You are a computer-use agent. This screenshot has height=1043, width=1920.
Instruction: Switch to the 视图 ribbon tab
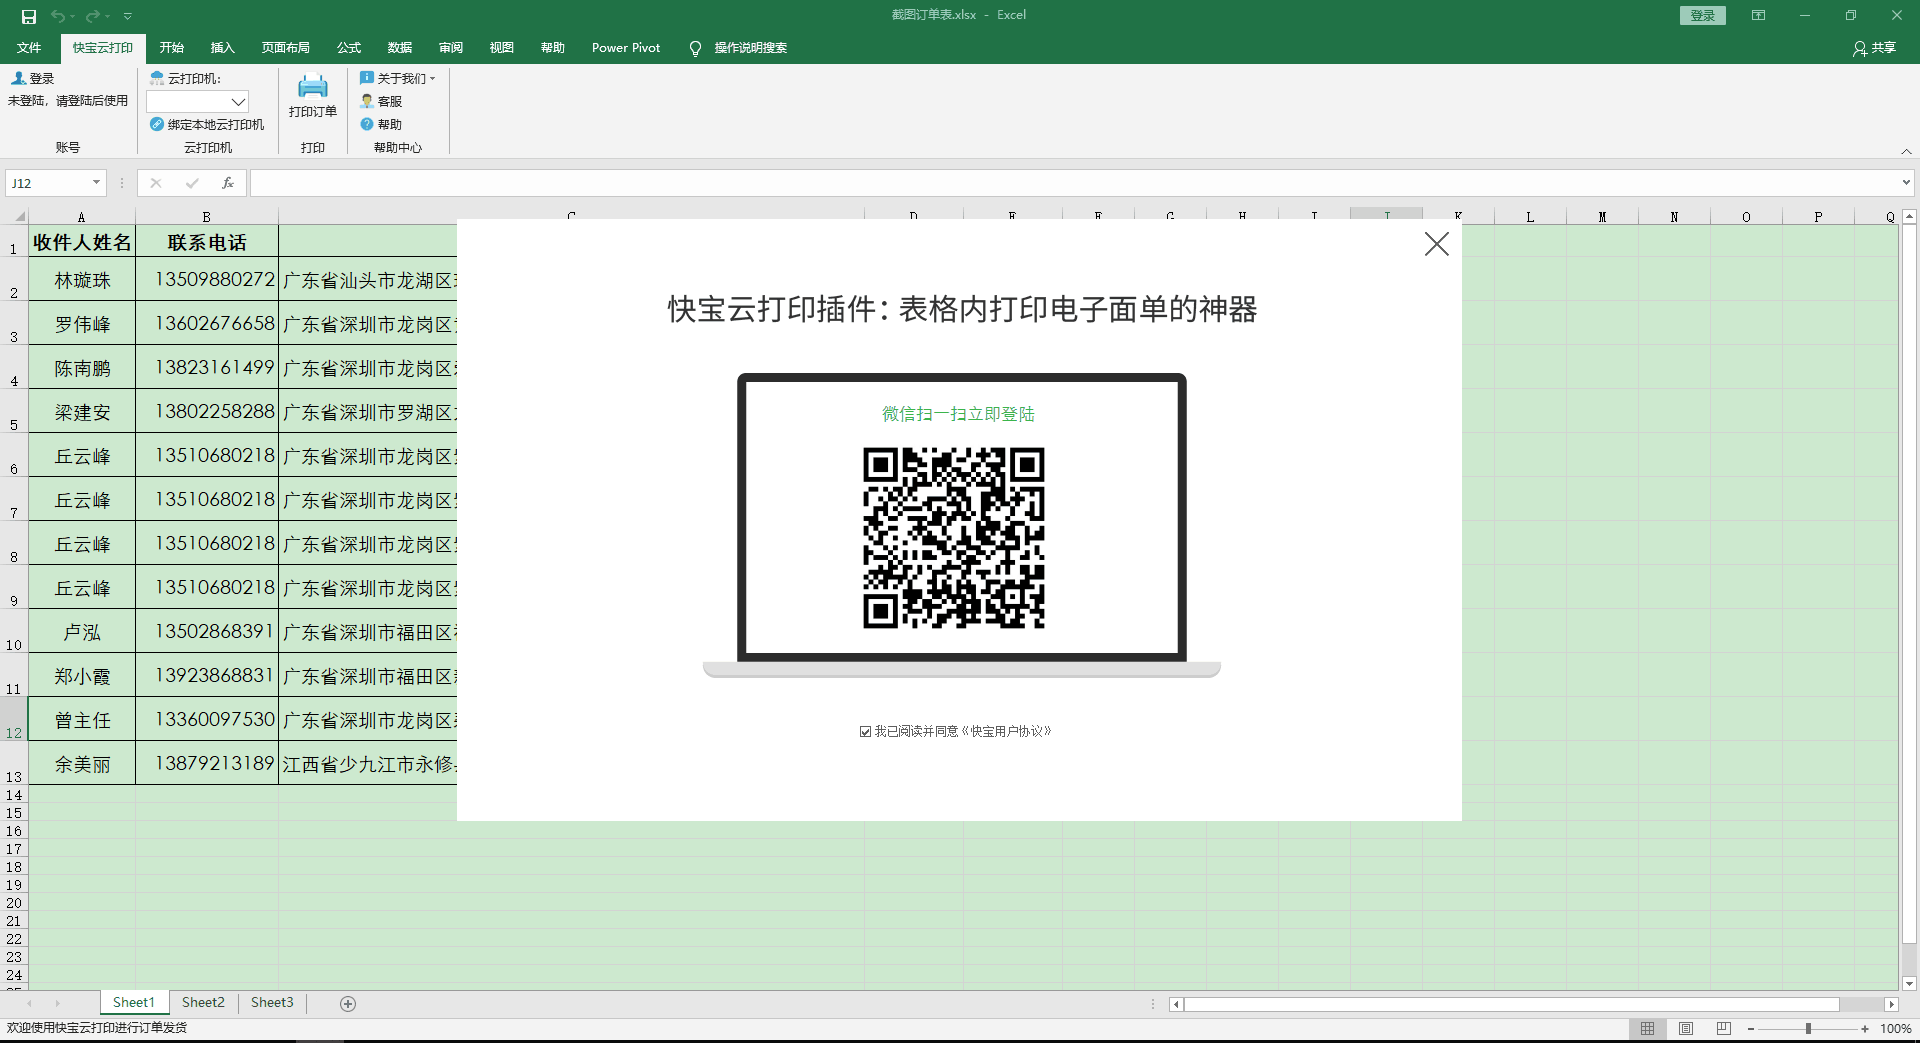pyautogui.click(x=502, y=48)
